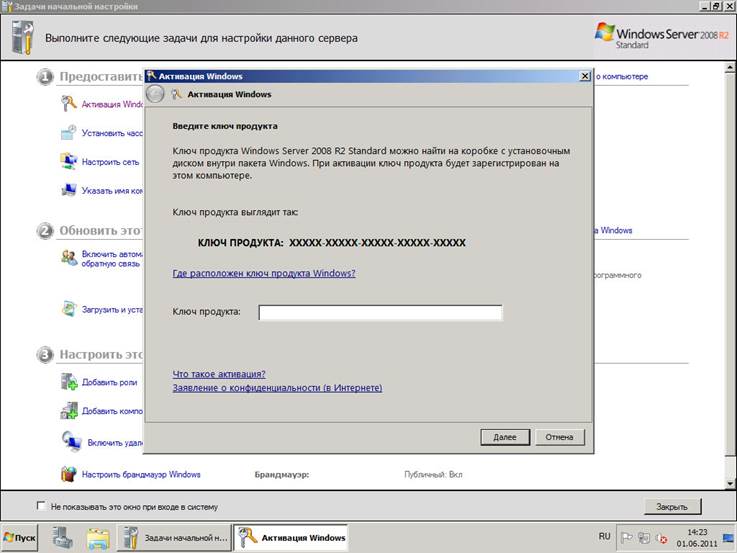Image resolution: width=737 pixels, height=553 pixels.
Task: Click the network icon beside Настроить сеть
Action: 69,161
